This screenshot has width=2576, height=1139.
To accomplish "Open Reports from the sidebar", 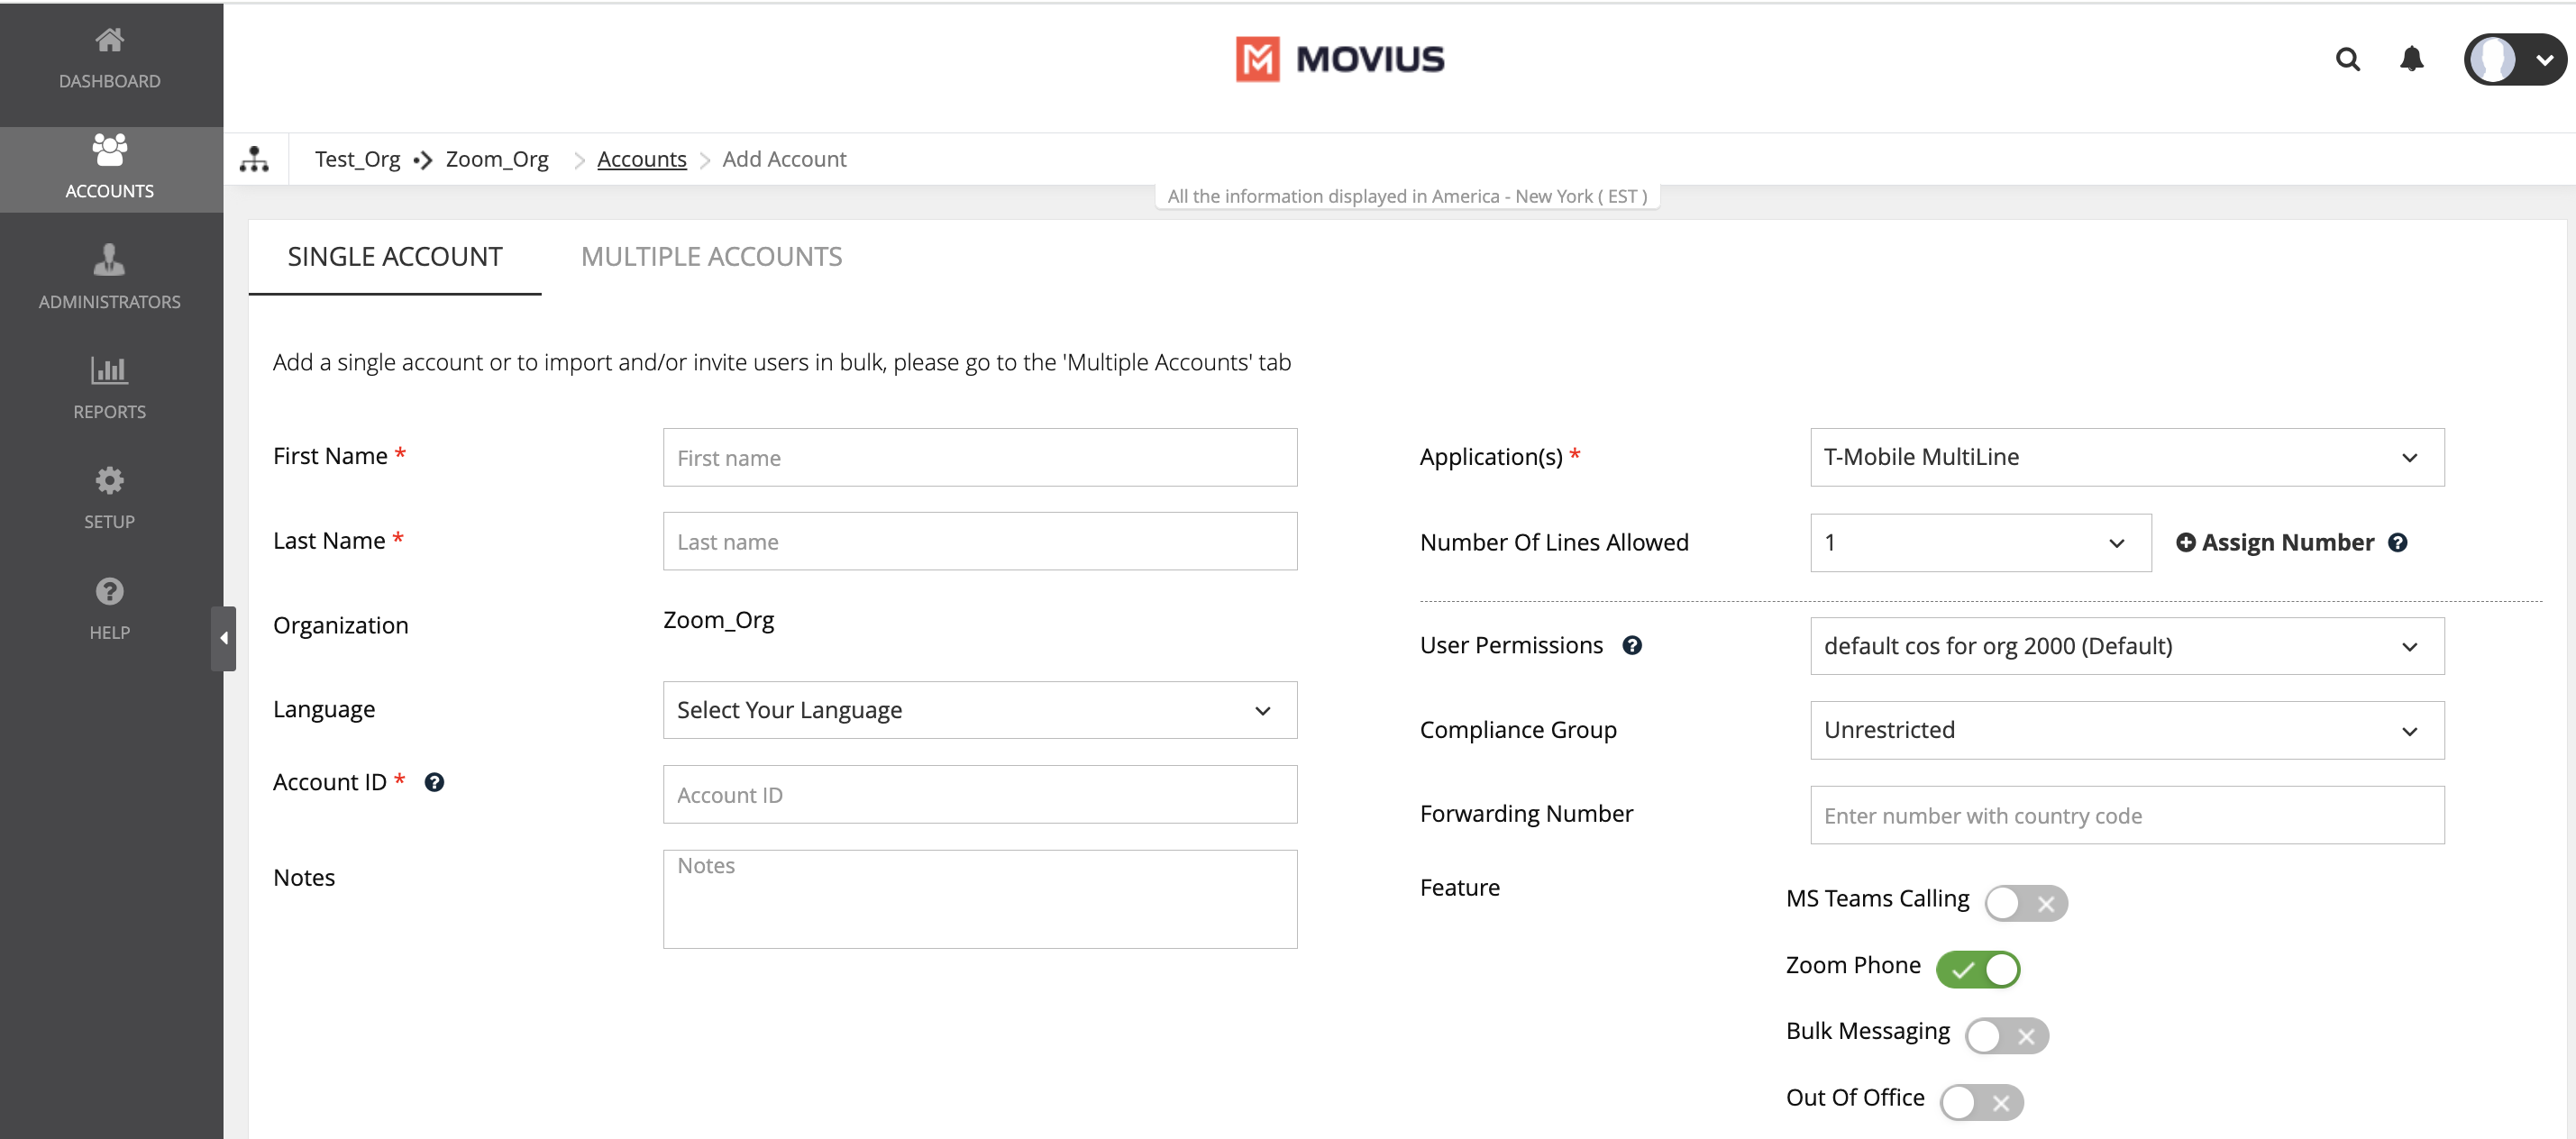I will [110, 387].
